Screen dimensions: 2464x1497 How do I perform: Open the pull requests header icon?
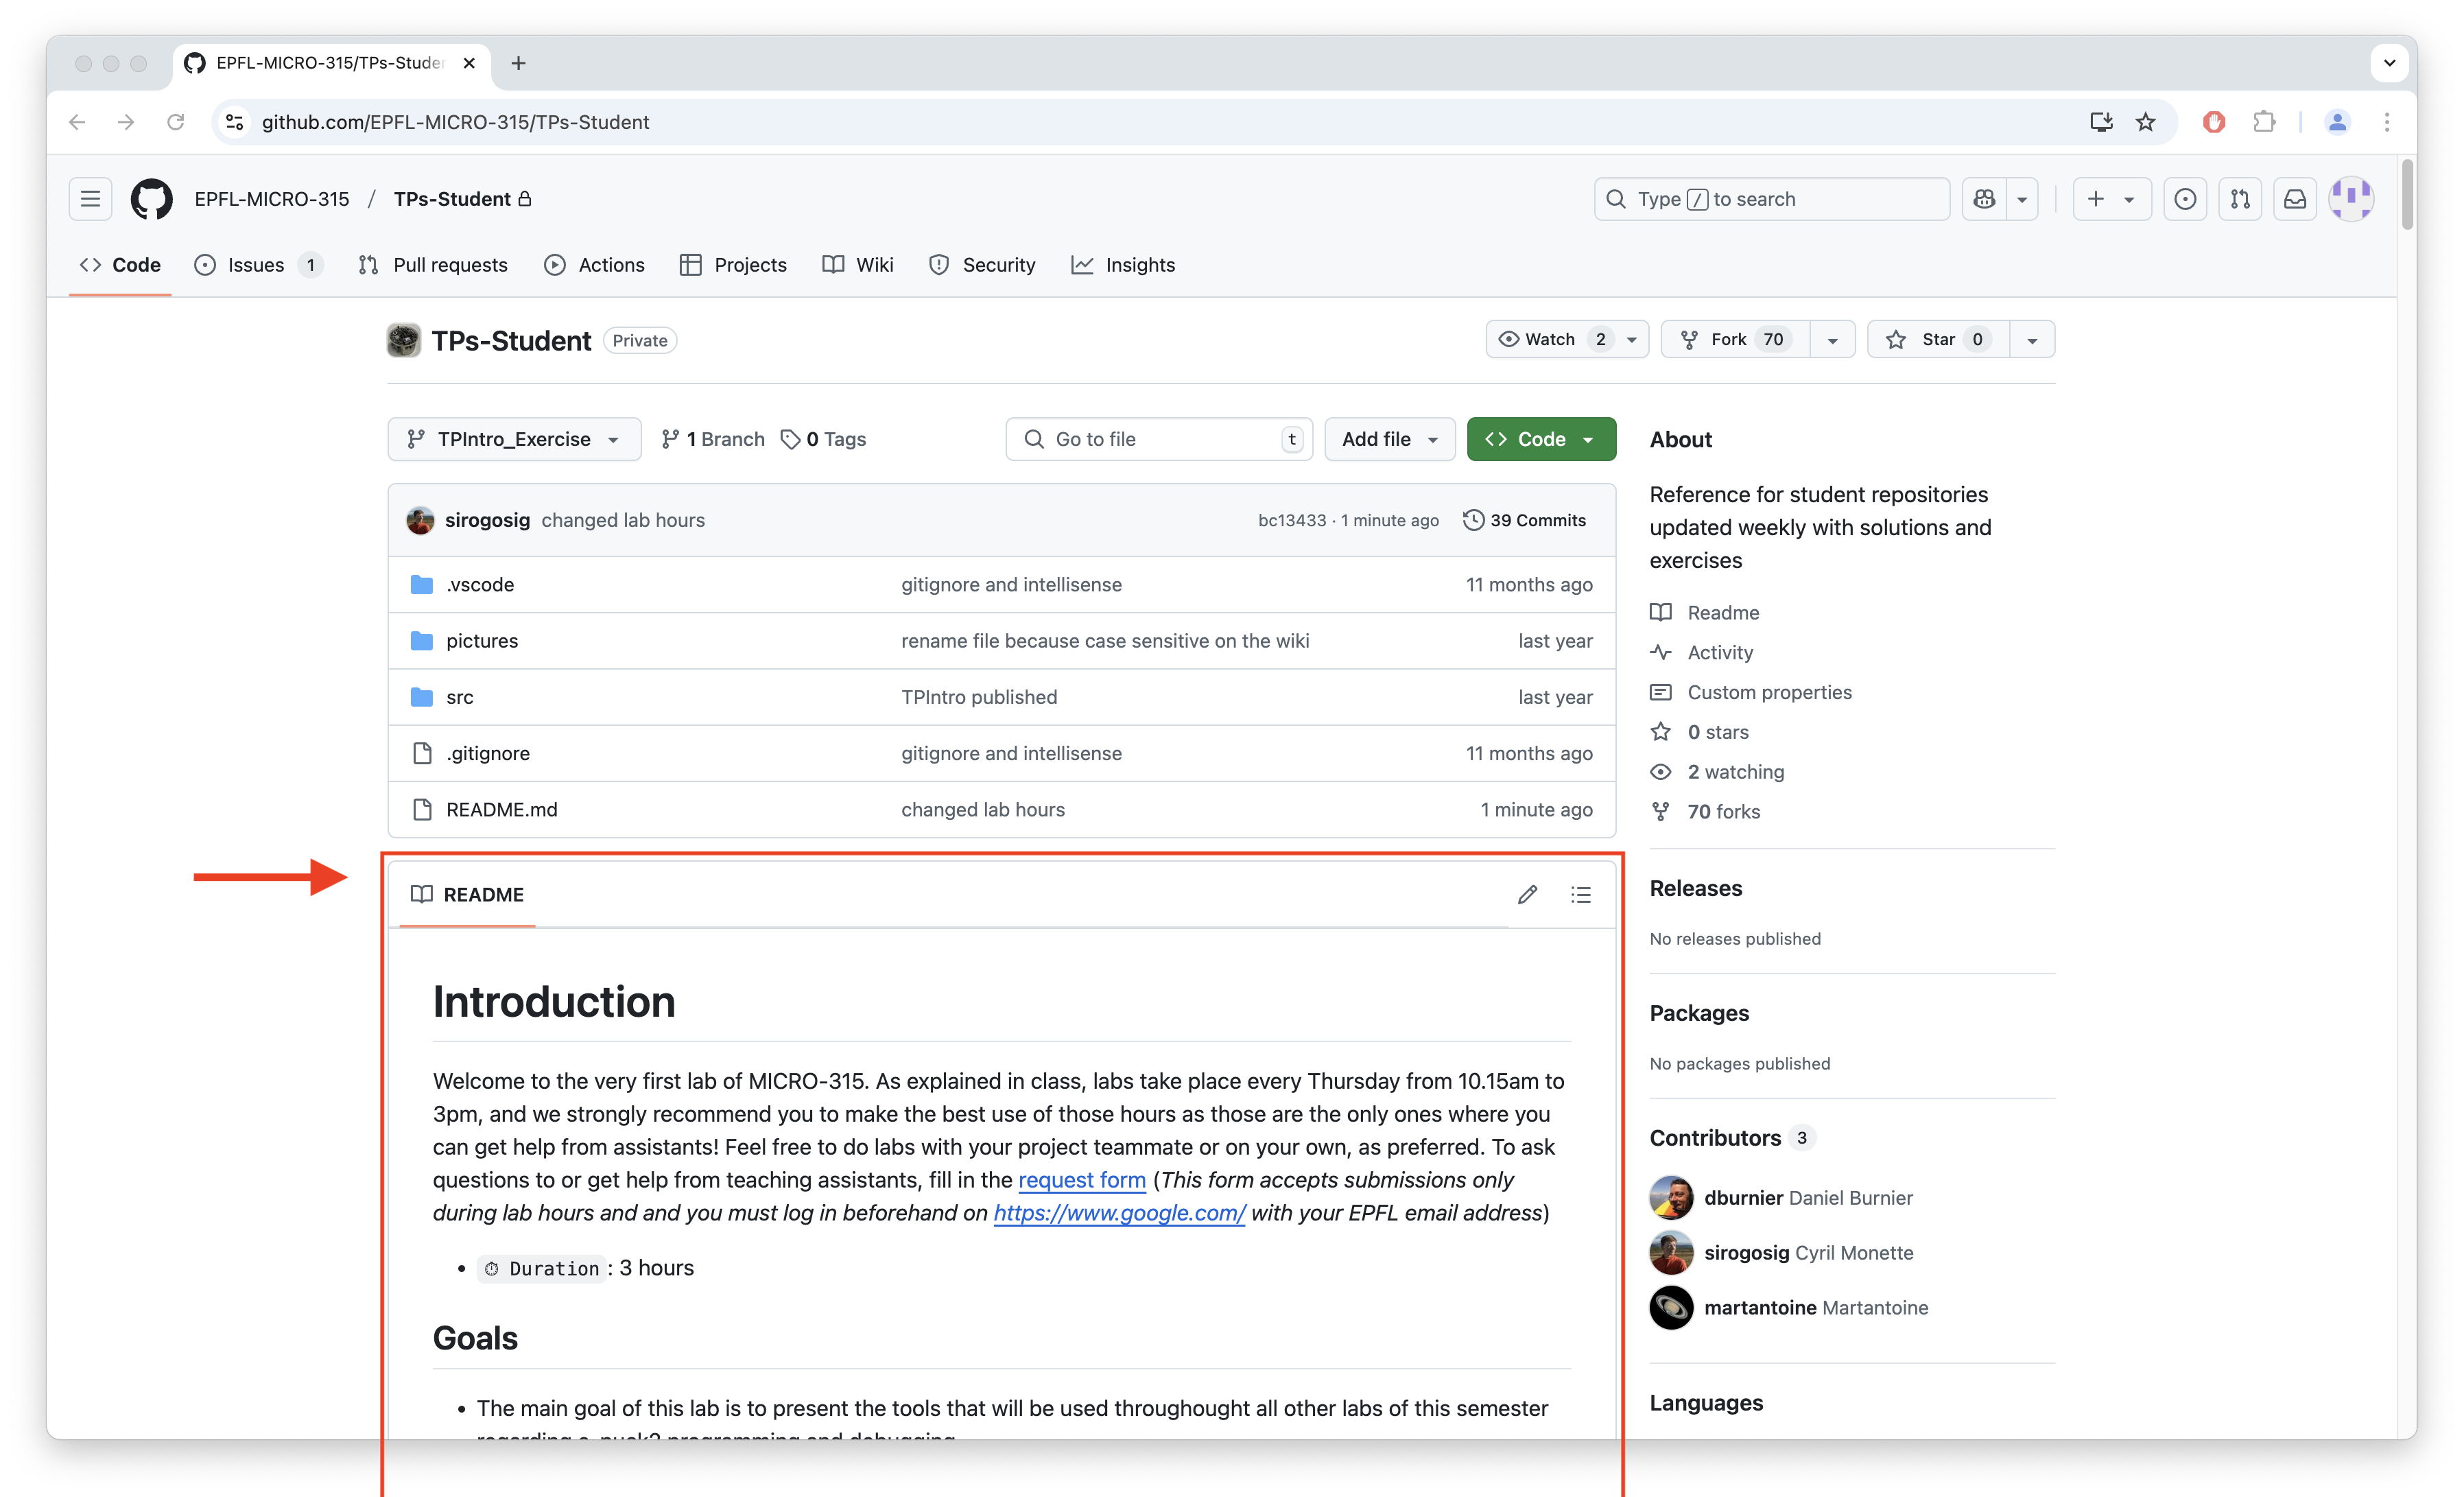coord(2240,199)
